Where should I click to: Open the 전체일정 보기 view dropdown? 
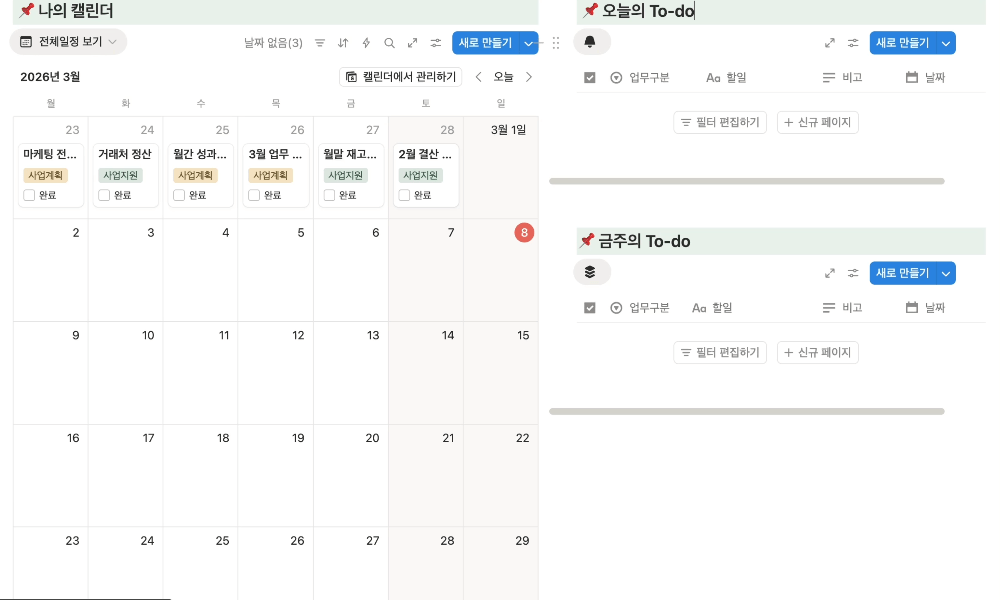69,42
